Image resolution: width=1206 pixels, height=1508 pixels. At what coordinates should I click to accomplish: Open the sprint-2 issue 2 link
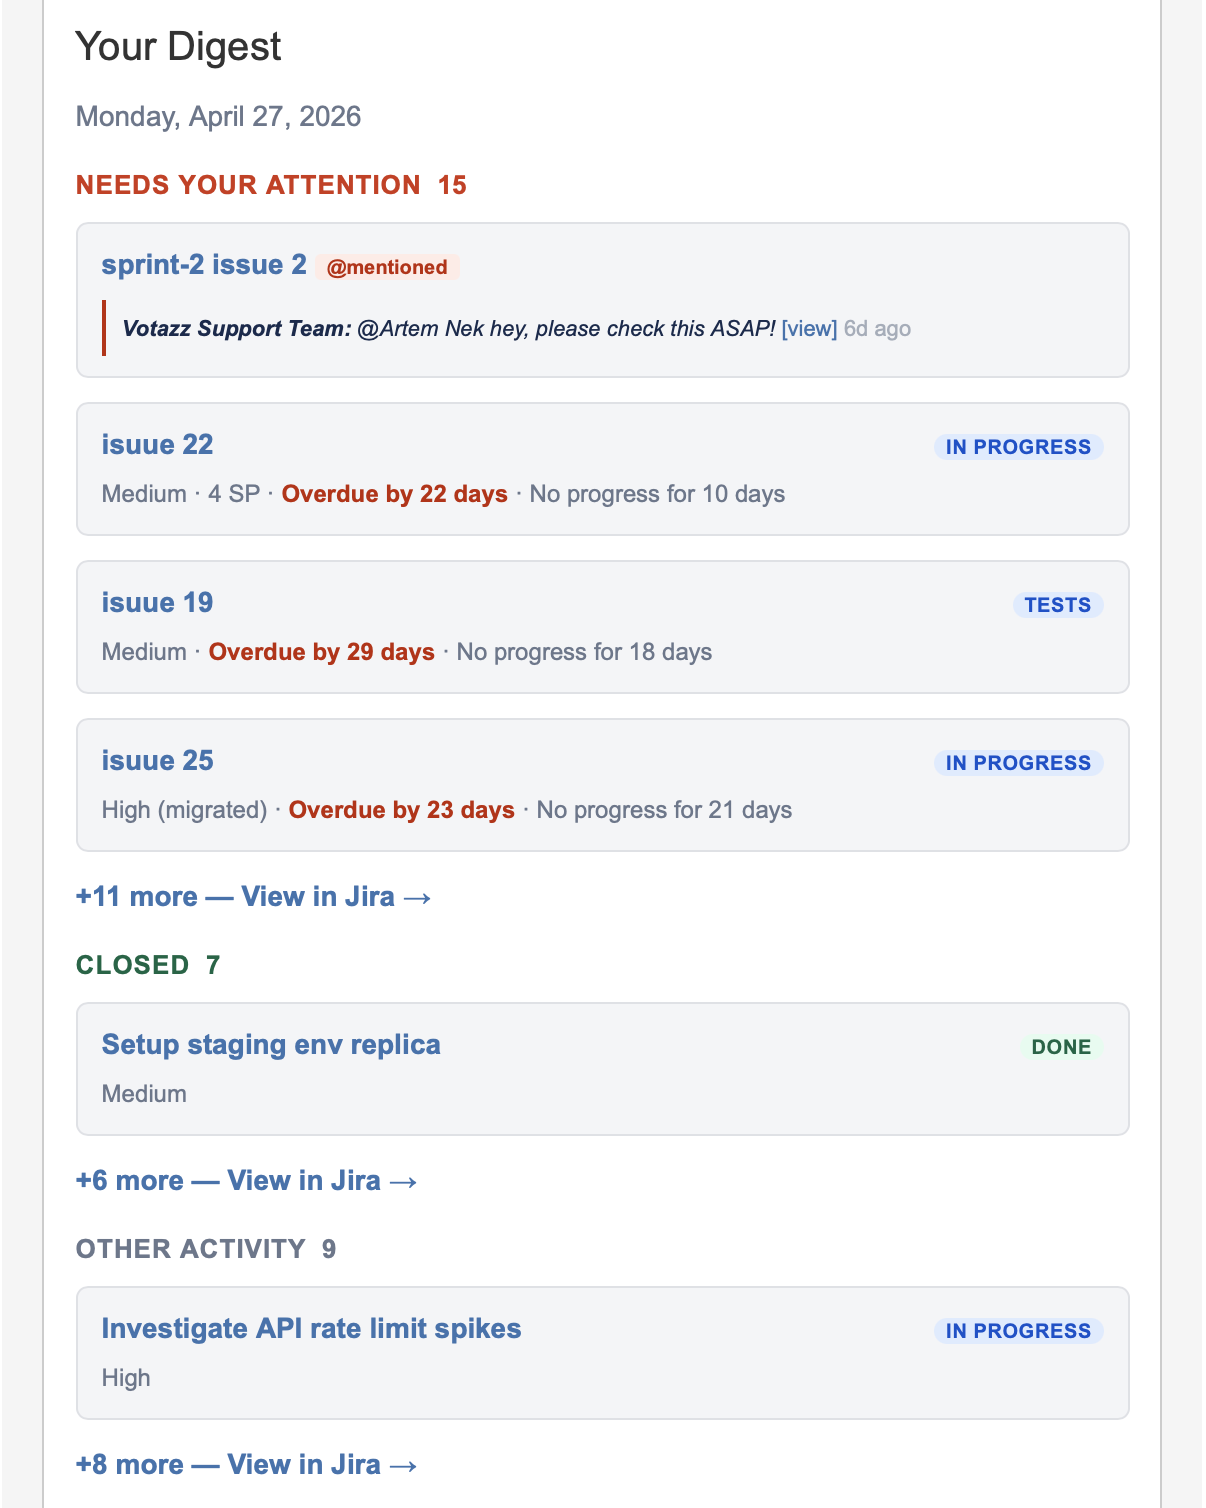(x=204, y=265)
